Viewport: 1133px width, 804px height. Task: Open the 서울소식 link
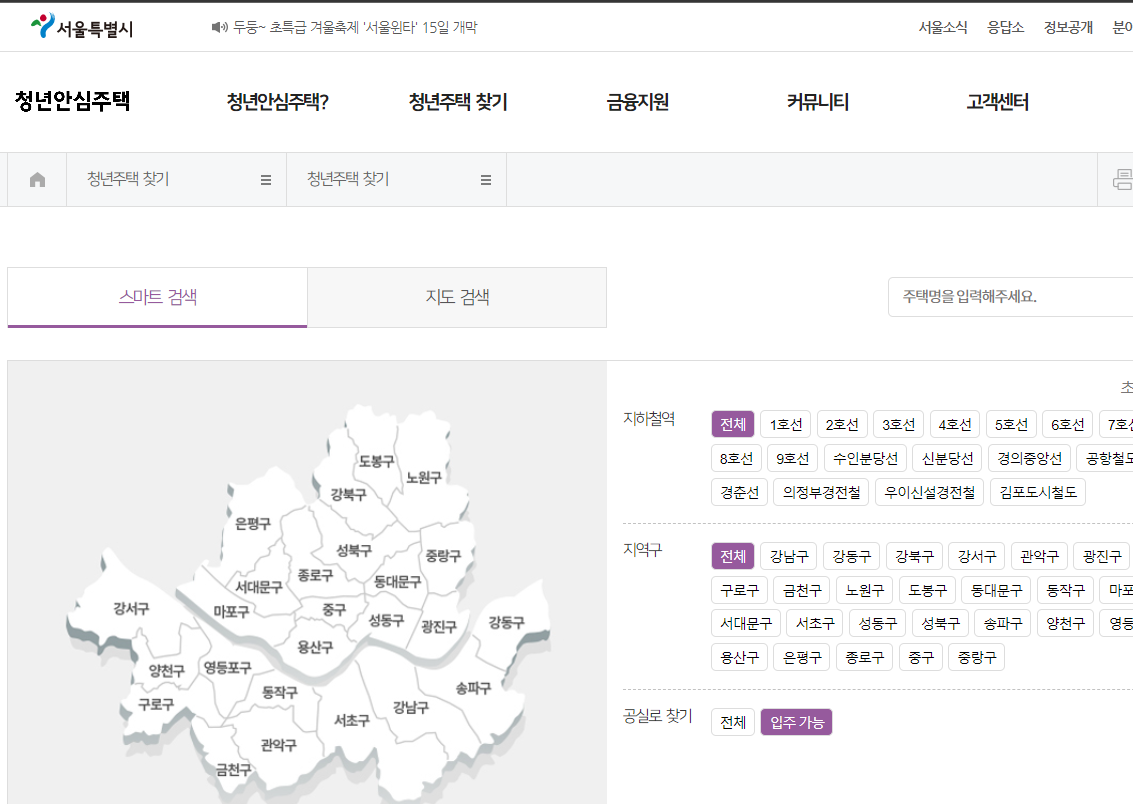coord(942,27)
